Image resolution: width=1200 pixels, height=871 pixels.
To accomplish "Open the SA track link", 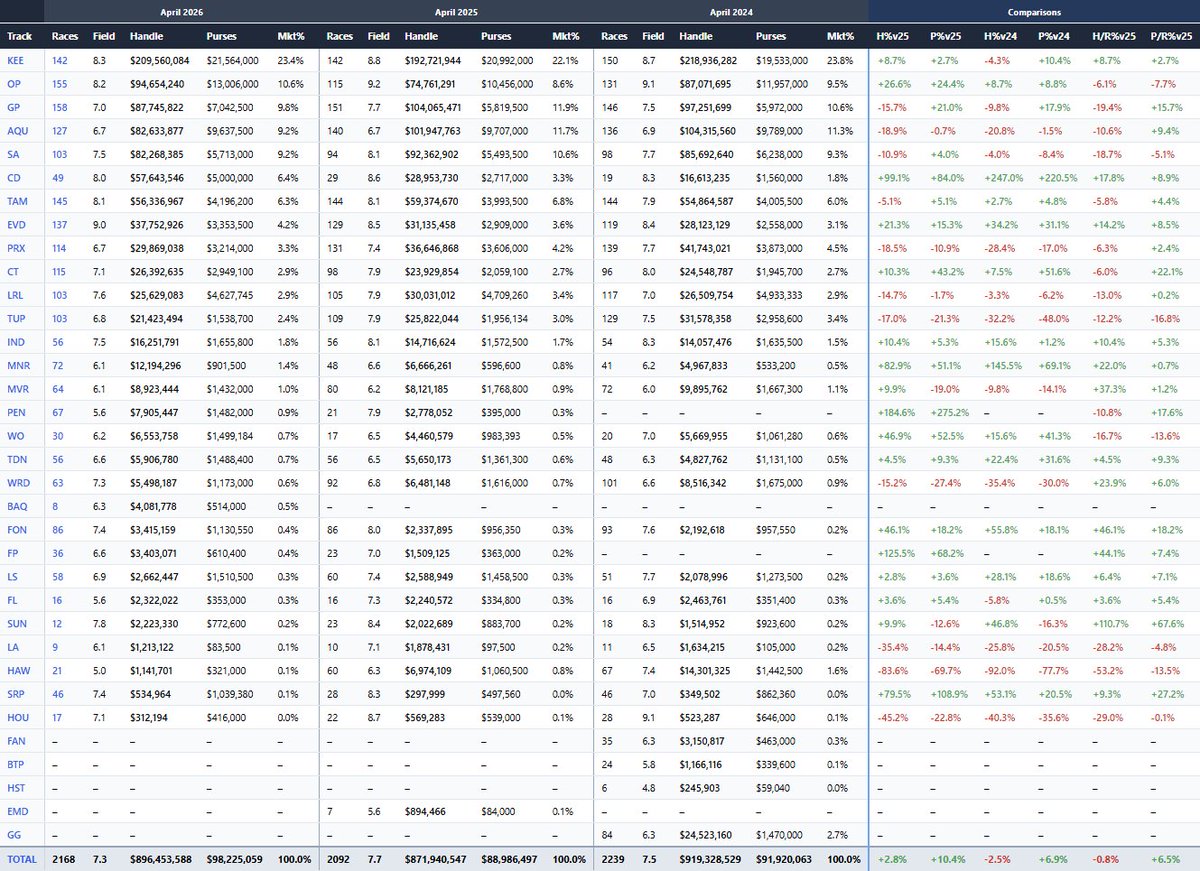I will click(x=13, y=153).
